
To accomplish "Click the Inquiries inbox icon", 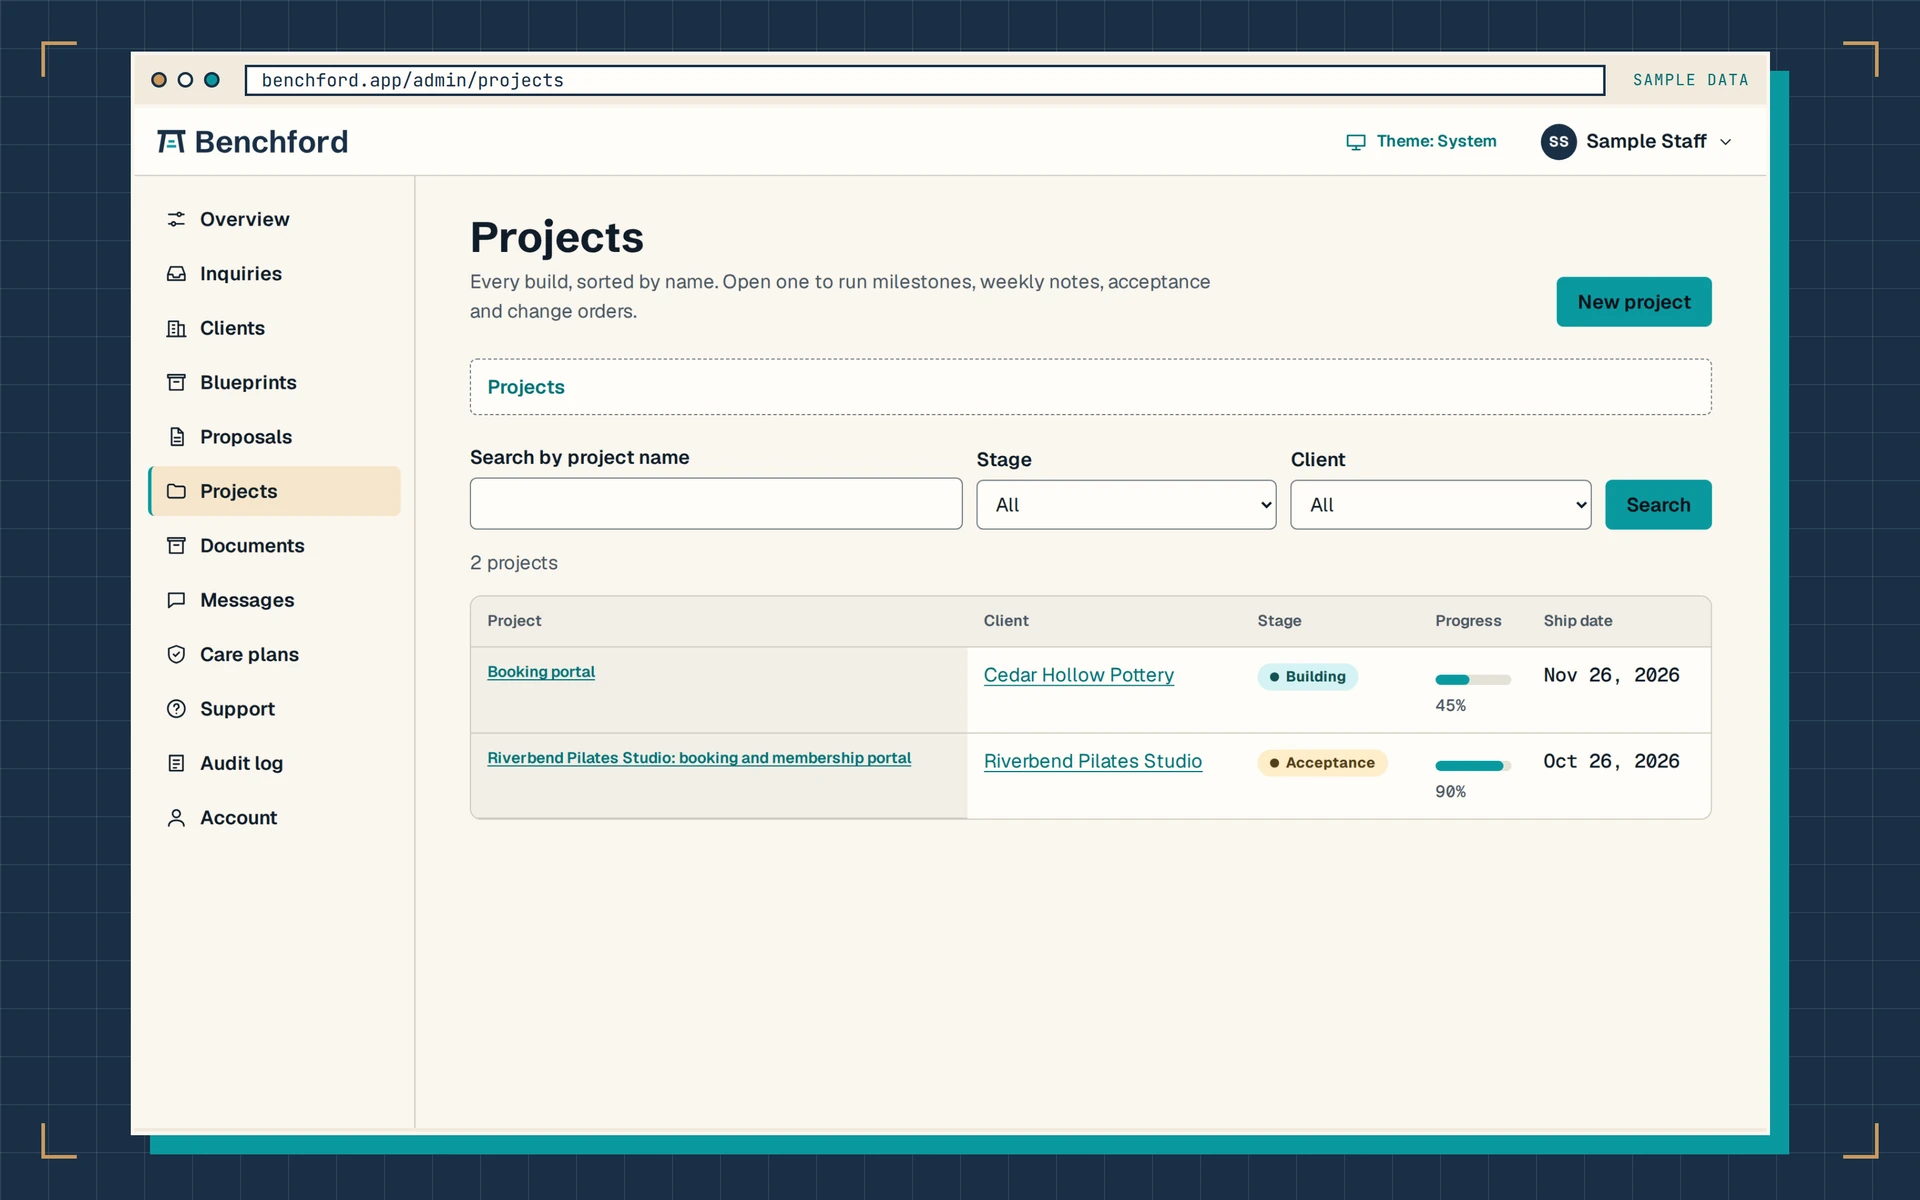I will click(176, 273).
